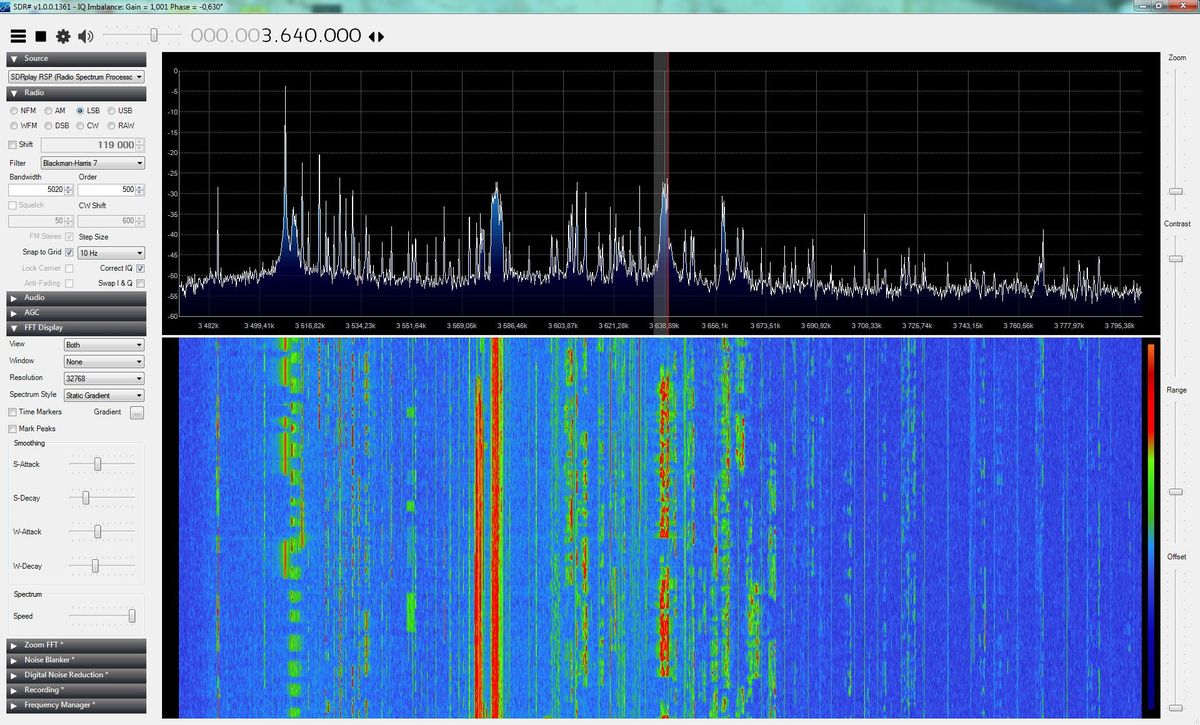Image resolution: width=1200 pixels, height=725 pixels.
Task: Collapse the Source panel
Action: (76, 59)
